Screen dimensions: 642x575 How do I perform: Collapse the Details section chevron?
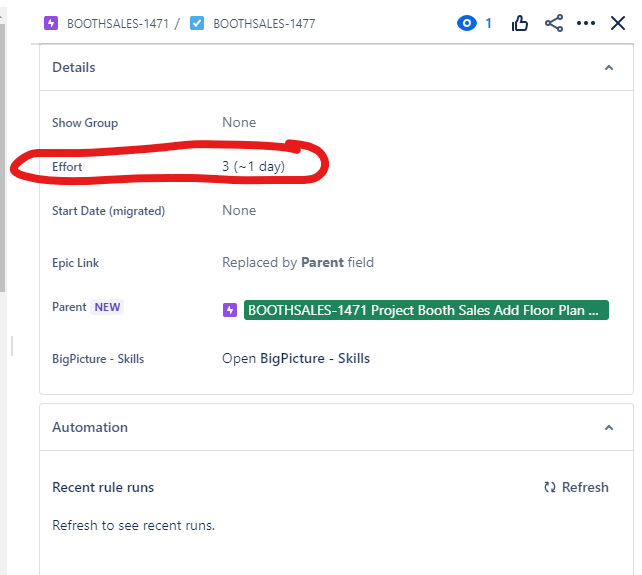click(x=609, y=68)
